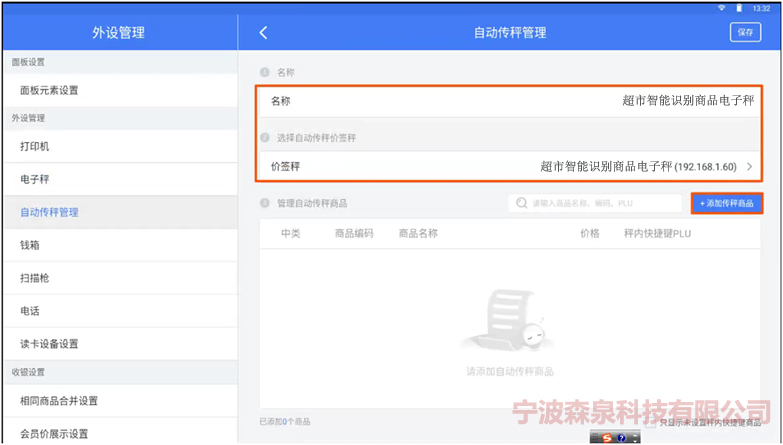Image resolution: width=783 pixels, height=445 pixels.
Task: Go back using the header arrow
Action: point(263,32)
